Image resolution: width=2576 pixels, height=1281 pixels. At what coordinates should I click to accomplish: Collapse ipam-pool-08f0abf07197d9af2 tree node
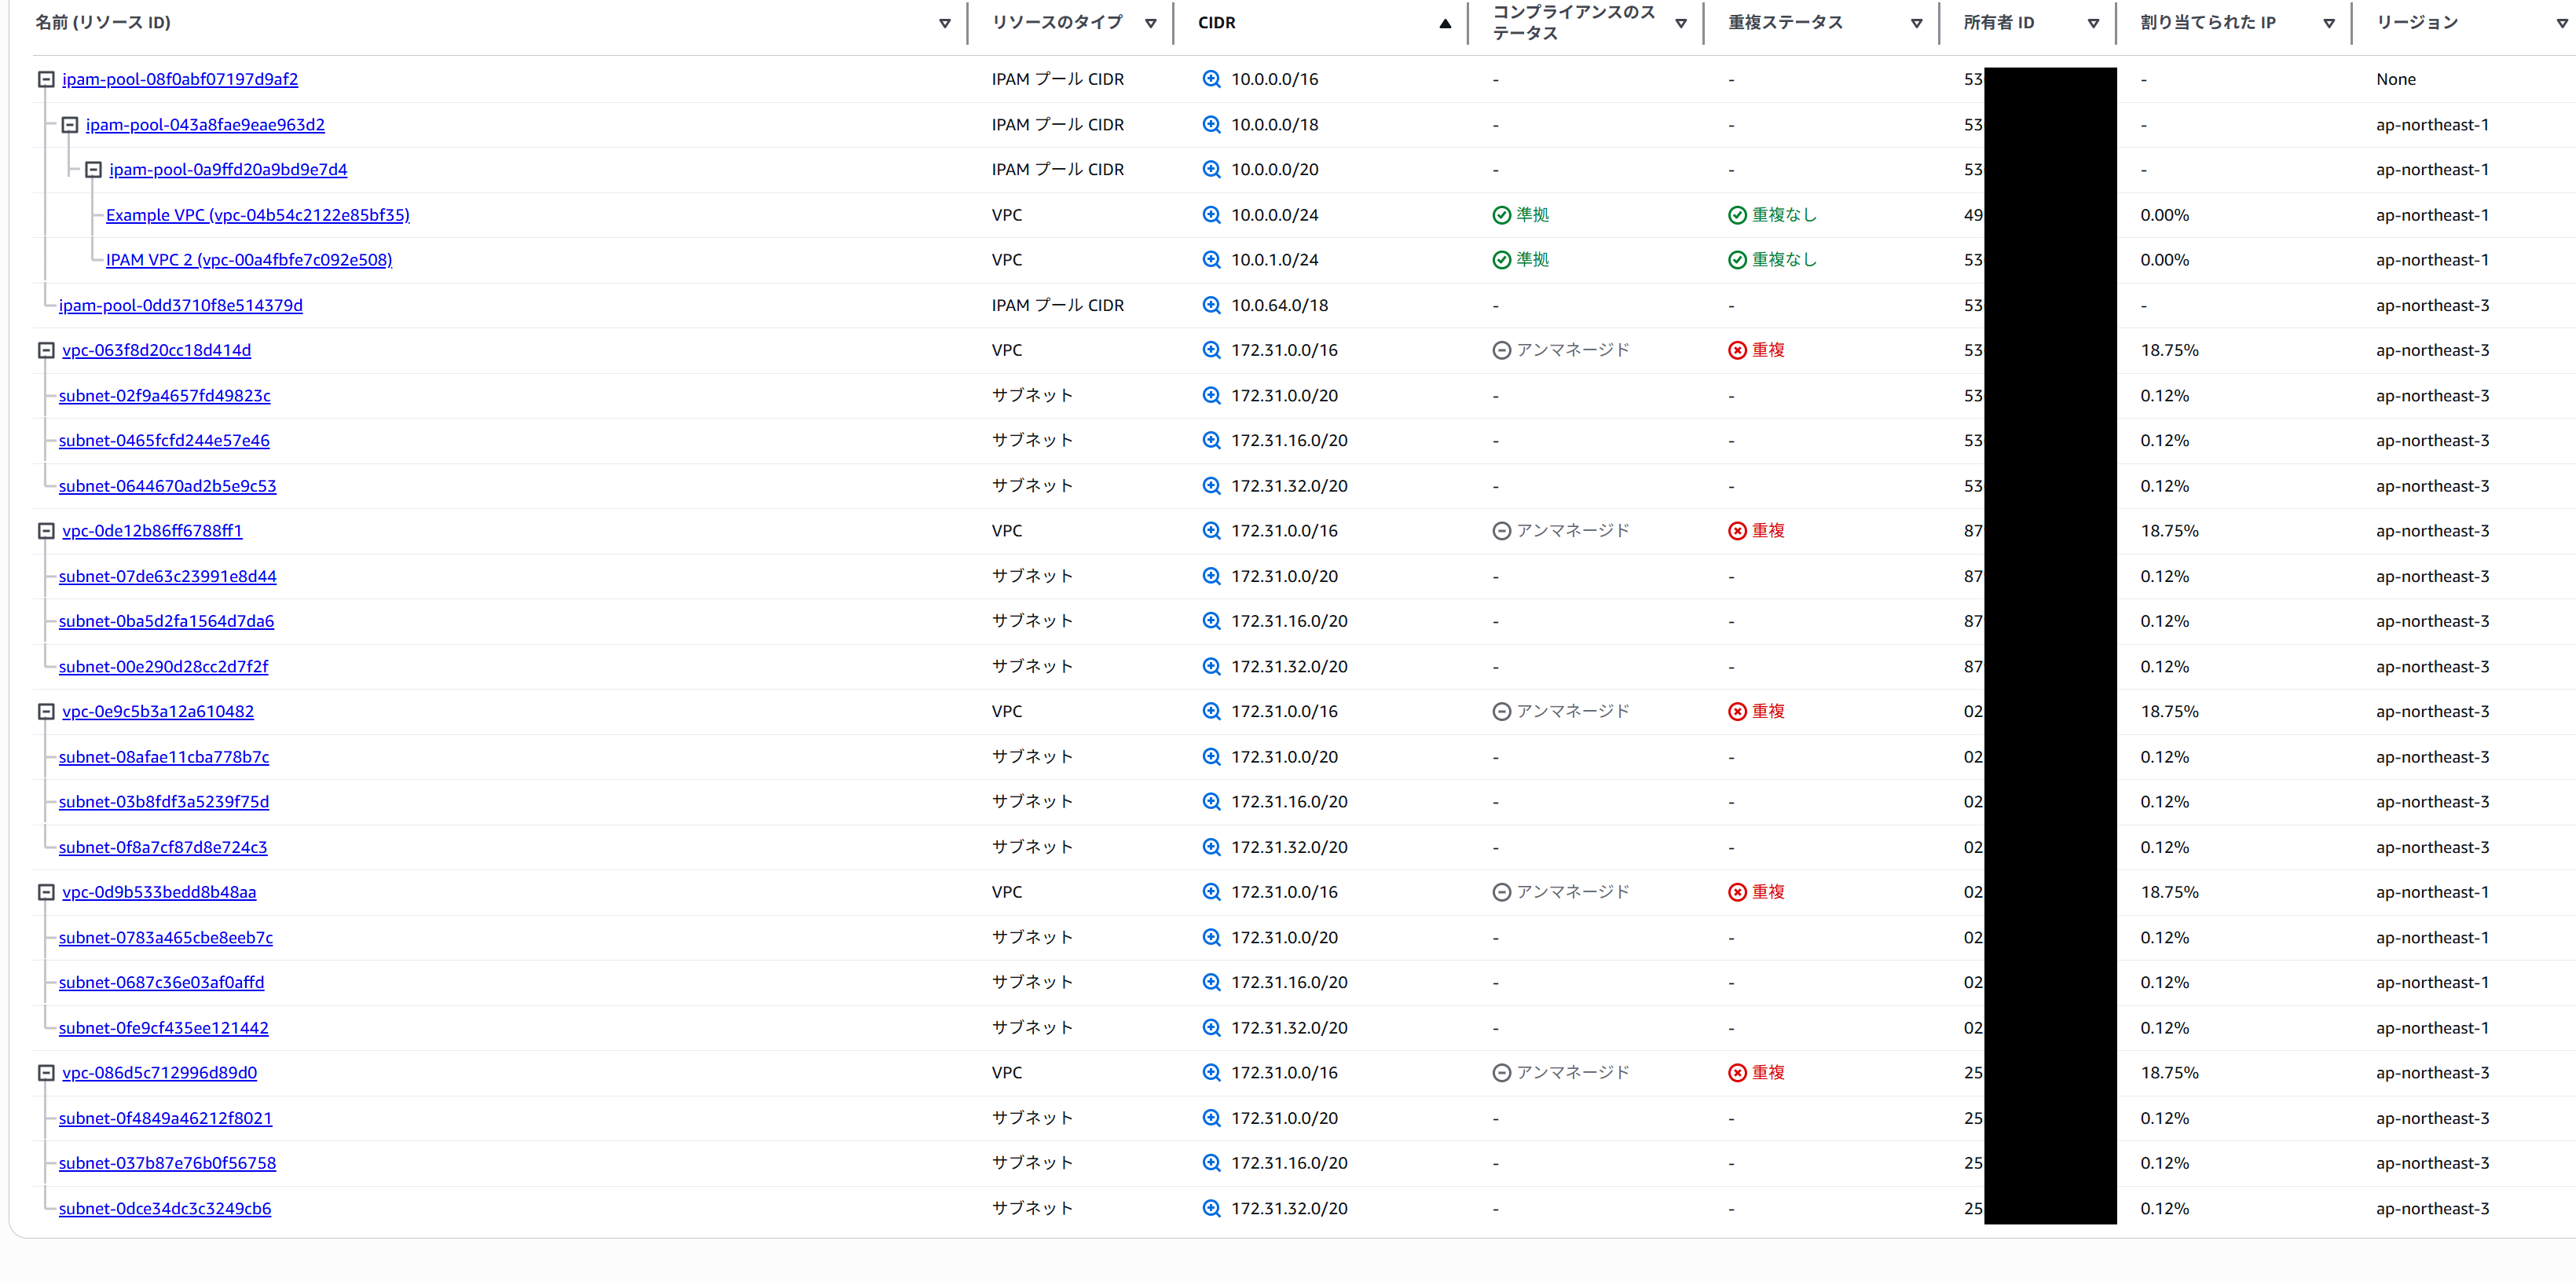[46, 79]
